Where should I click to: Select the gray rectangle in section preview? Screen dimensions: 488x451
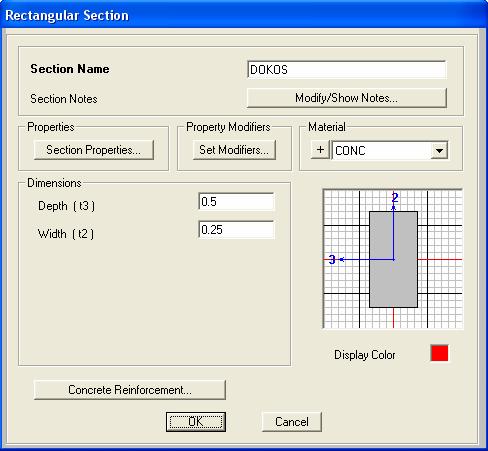pos(394,259)
